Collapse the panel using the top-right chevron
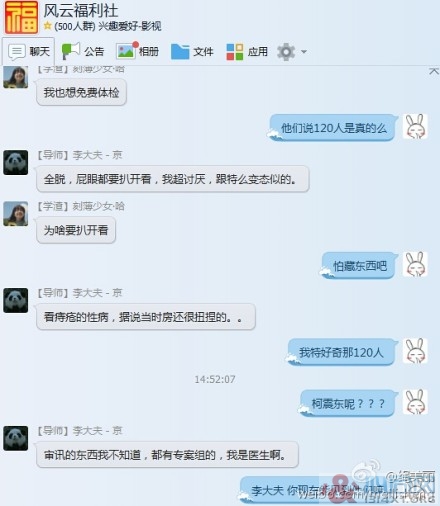The image size is (440, 506). (x=434, y=71)
